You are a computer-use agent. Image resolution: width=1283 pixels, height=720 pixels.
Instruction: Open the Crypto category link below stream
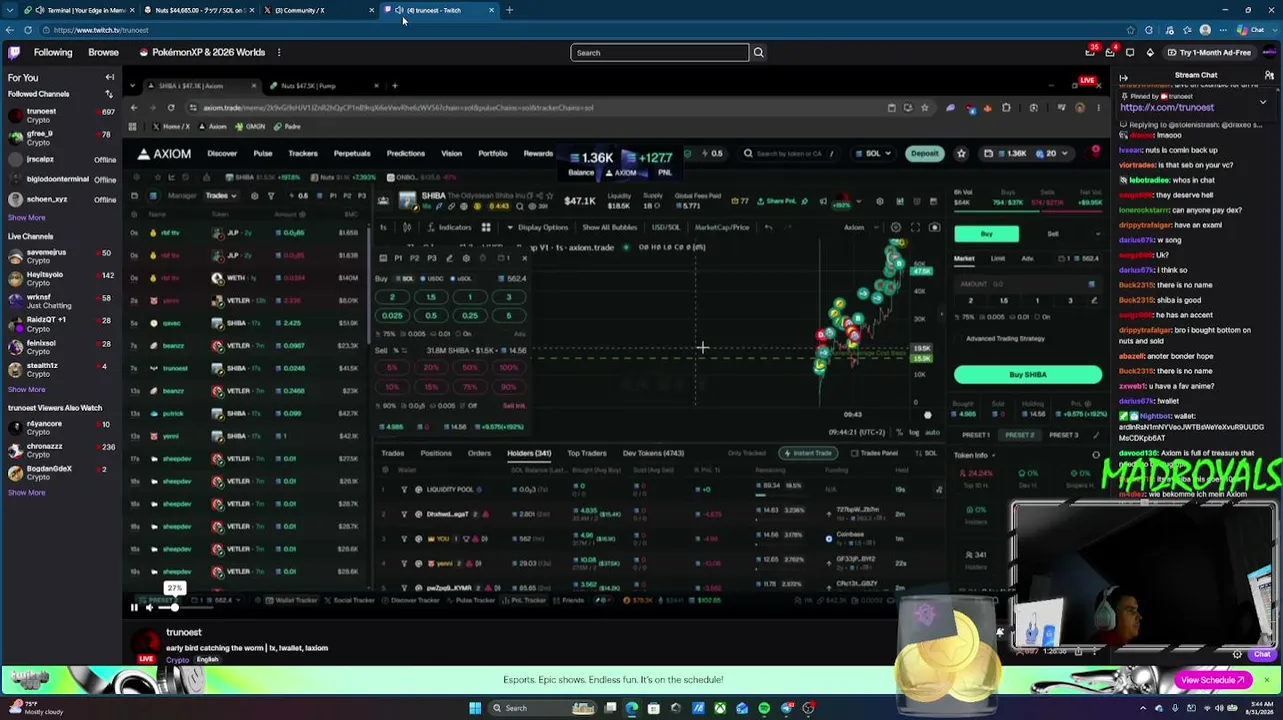[x=177, y=660]
